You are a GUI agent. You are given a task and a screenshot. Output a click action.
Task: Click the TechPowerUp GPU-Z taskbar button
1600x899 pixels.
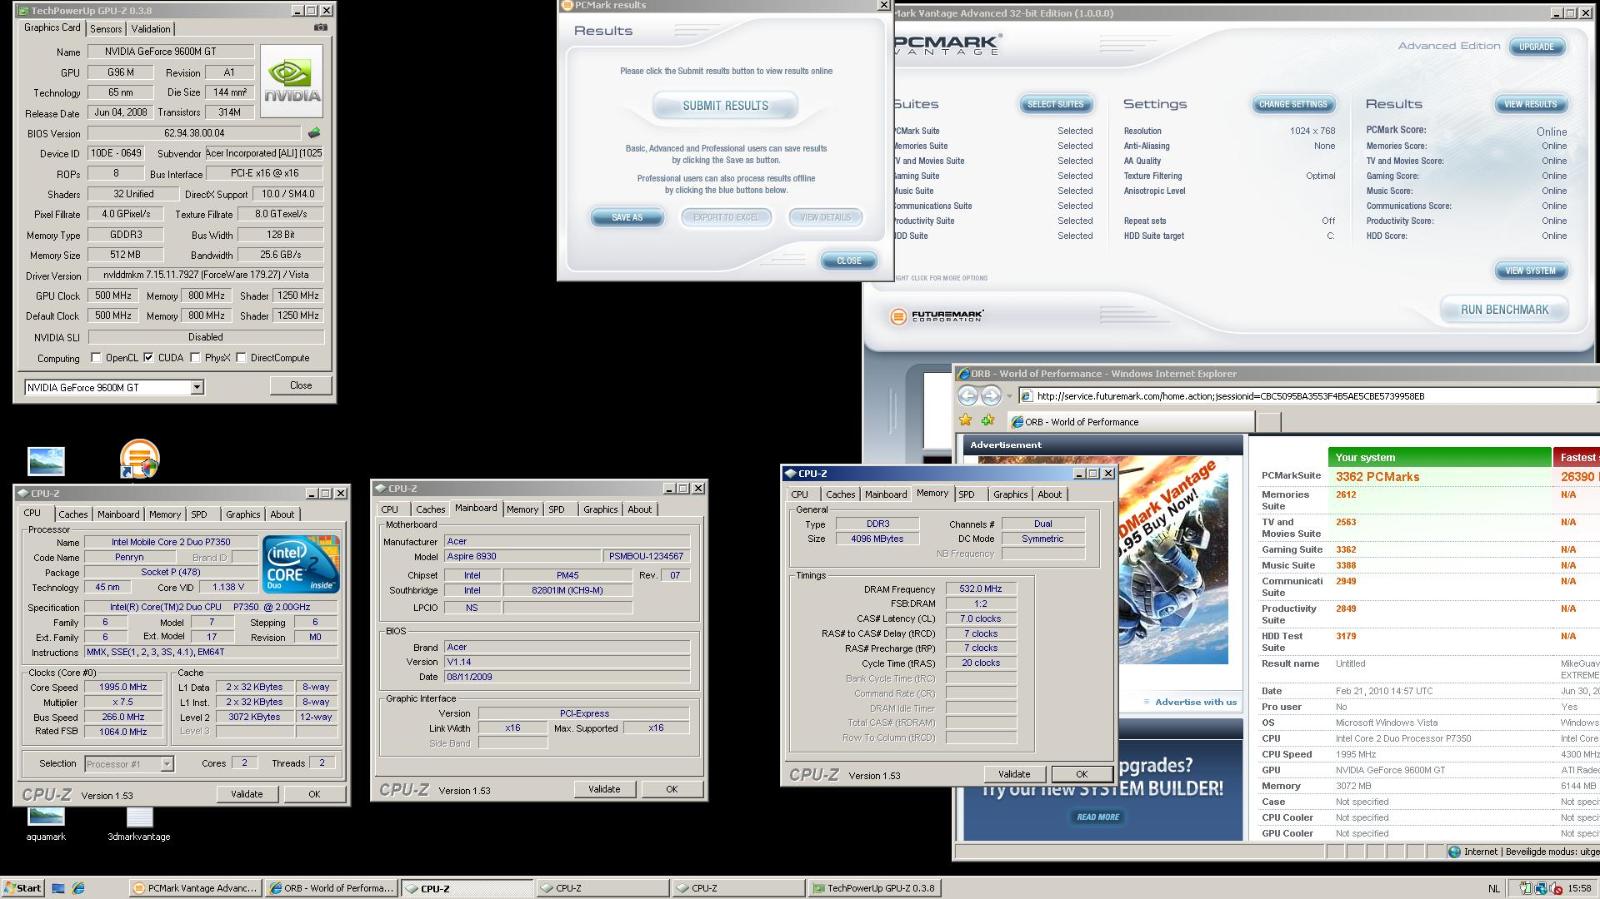(x=873, y=888)
